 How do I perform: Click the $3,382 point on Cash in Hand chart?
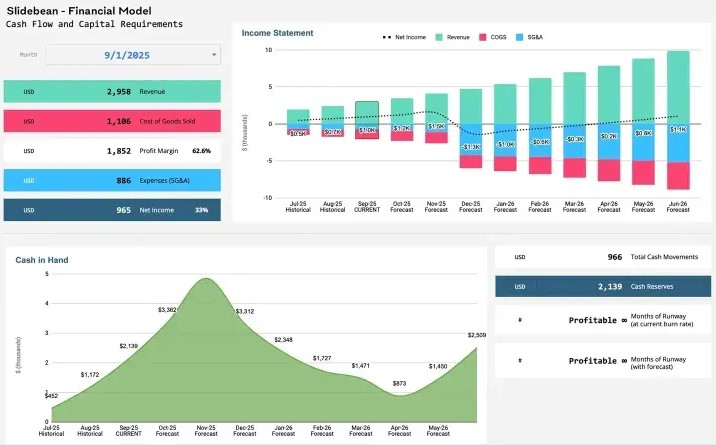[167, 310]
